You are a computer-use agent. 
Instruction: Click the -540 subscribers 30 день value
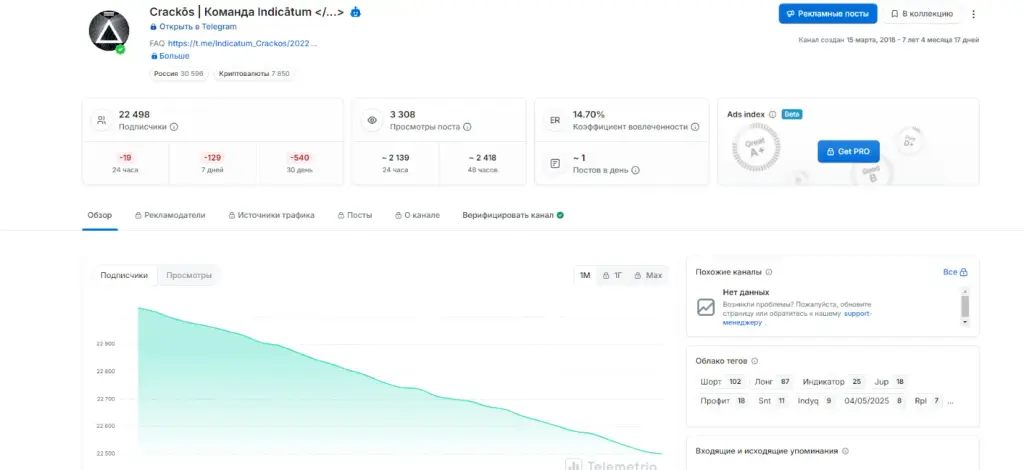point(300,157)
